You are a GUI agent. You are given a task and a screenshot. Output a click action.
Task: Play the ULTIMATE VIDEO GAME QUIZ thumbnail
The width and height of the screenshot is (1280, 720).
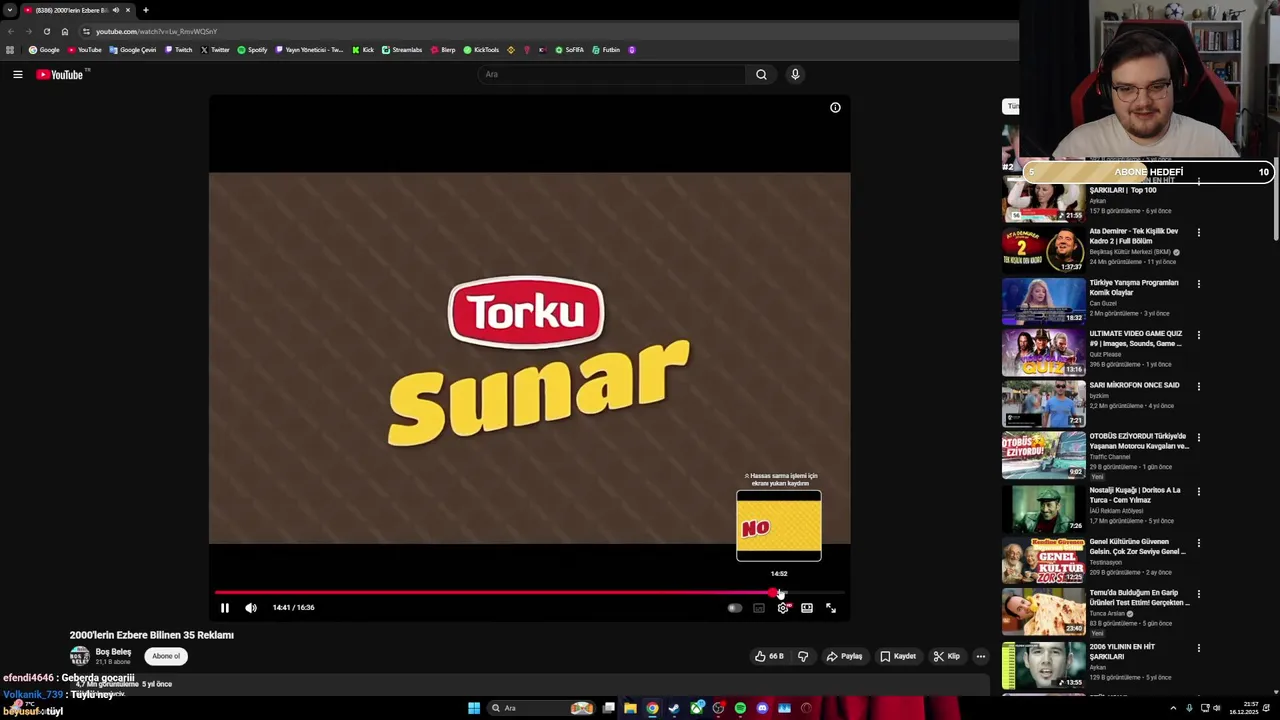(x=1043, y=352)
